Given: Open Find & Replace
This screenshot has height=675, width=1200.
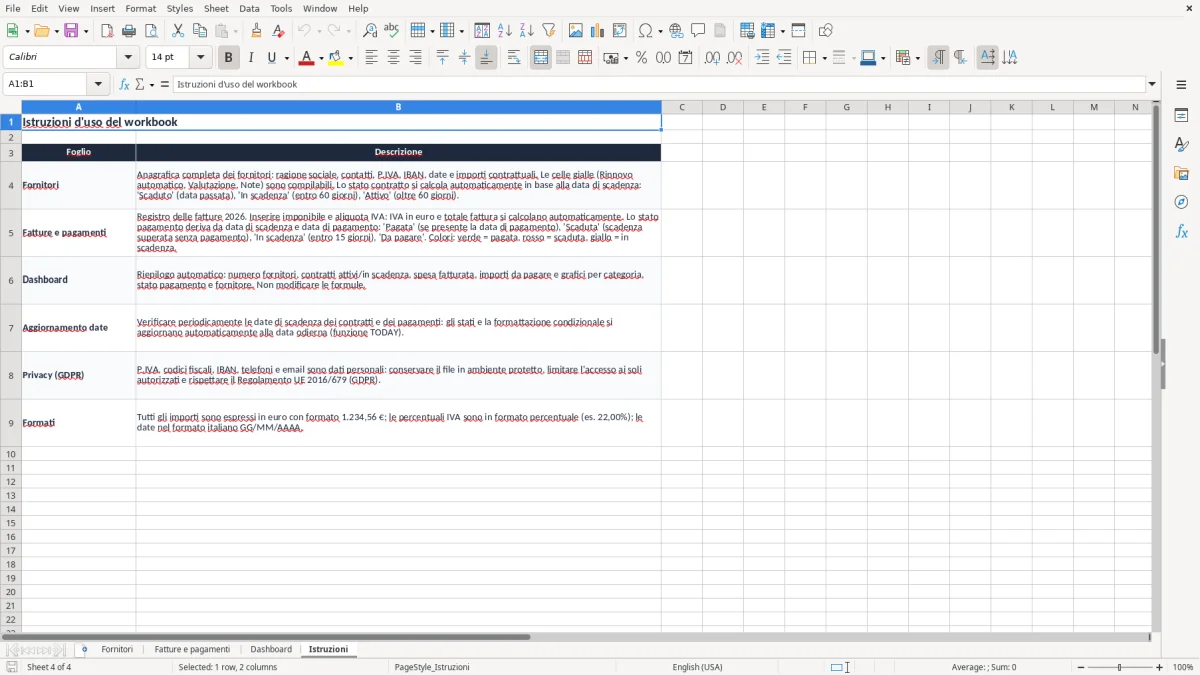Looking at the screenshot, I should (x=369, y=31).
